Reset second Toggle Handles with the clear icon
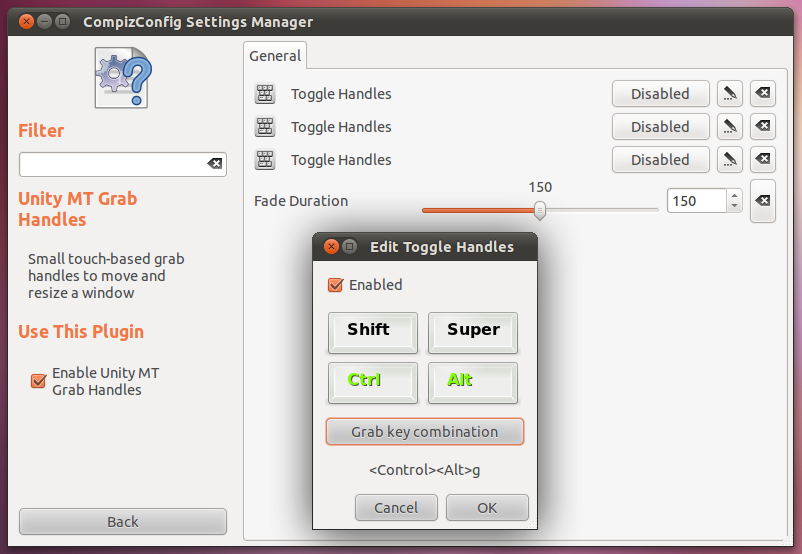The image size is (802, 554). tap(762, 127)
